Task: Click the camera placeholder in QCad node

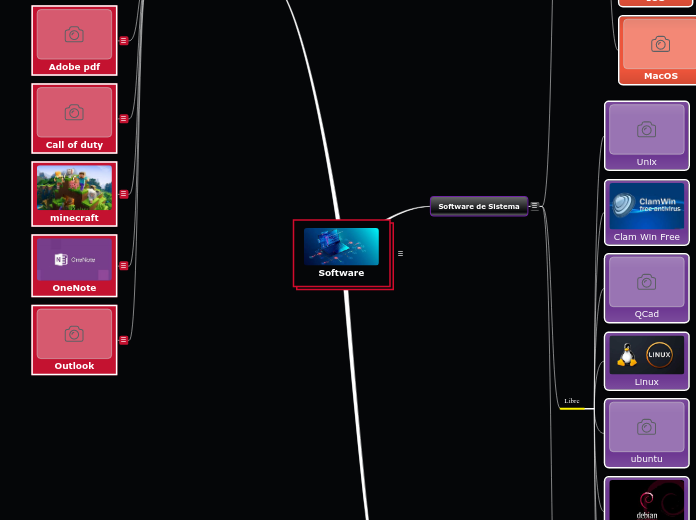Action: point(647,282)
